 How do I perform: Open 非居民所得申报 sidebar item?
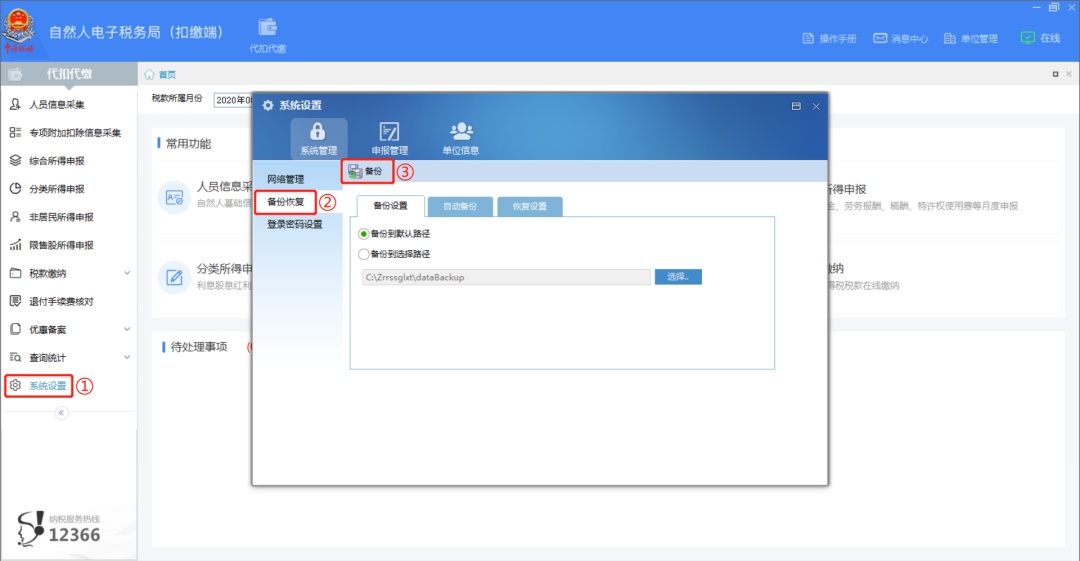pos(61,217)
